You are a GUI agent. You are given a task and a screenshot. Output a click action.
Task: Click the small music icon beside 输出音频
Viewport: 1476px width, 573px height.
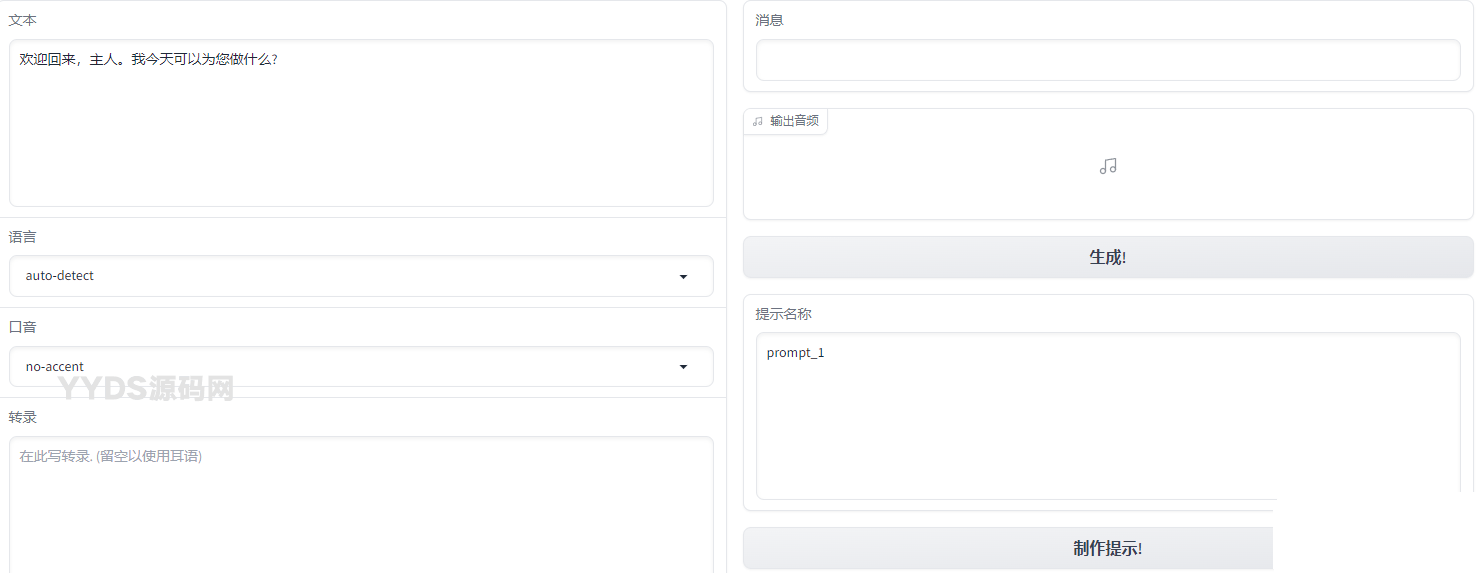pos(758,121)
